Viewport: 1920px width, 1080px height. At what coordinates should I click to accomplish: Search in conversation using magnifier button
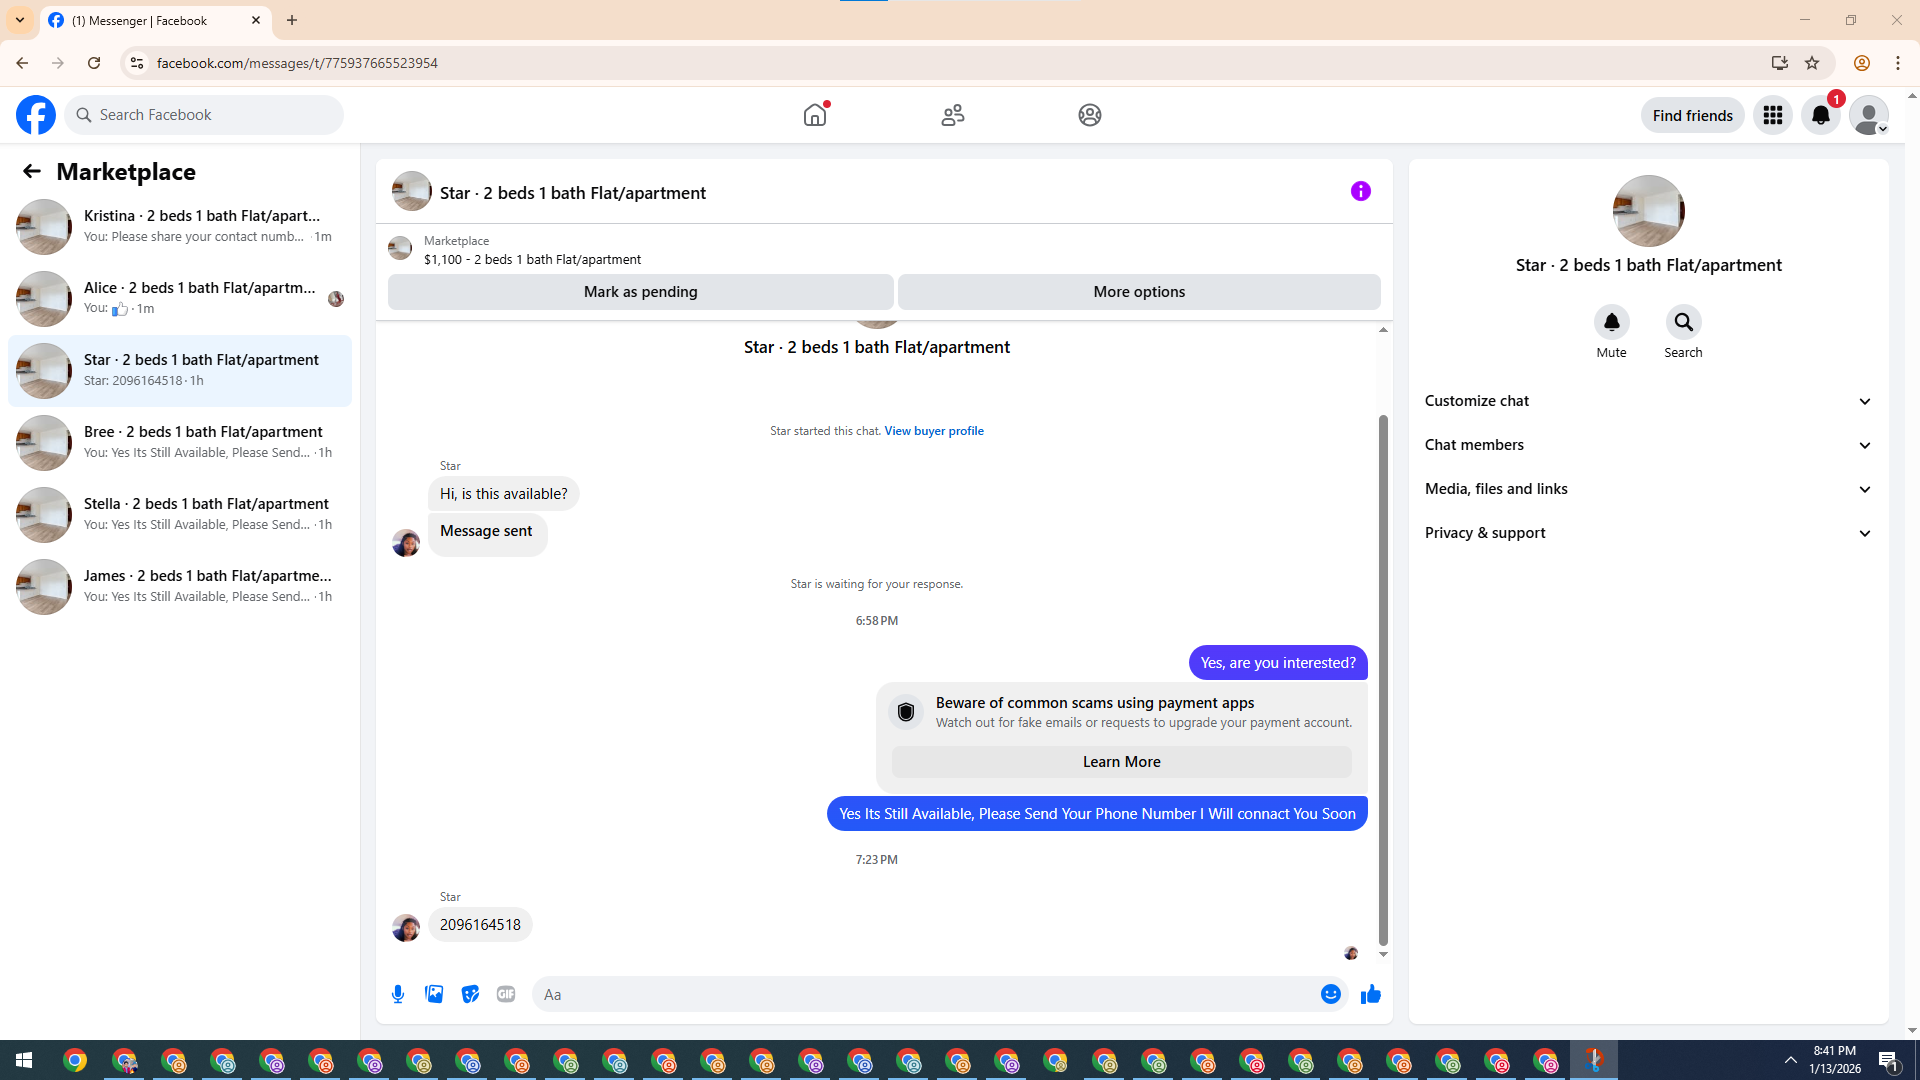click(x=1683, y=323)
